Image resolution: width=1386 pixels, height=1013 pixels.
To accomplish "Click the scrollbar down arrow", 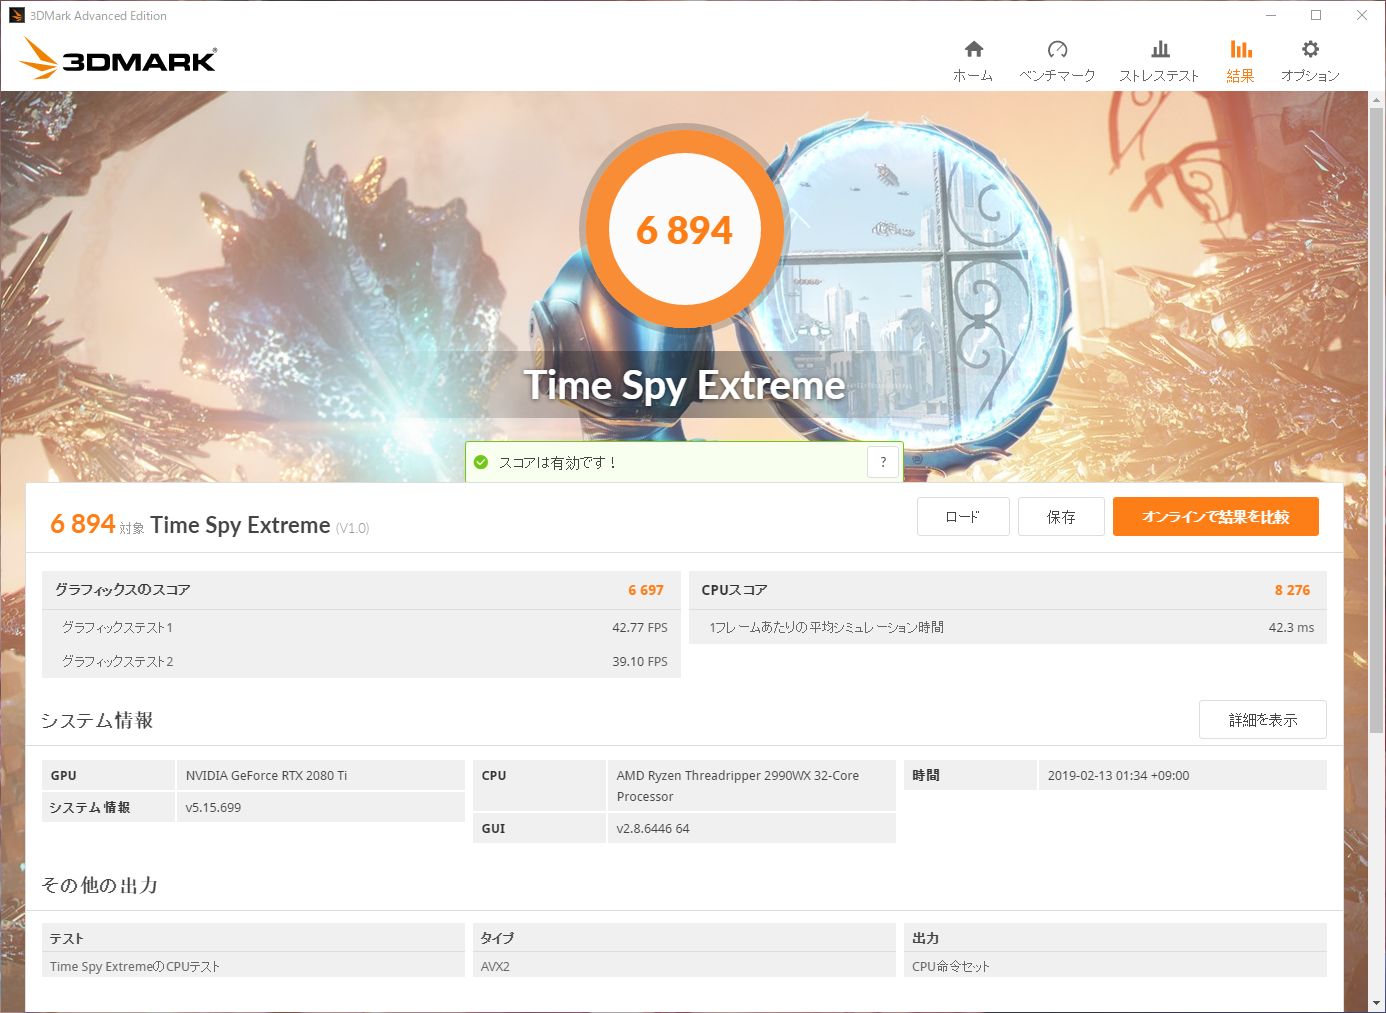I will pos(1376,1002).
